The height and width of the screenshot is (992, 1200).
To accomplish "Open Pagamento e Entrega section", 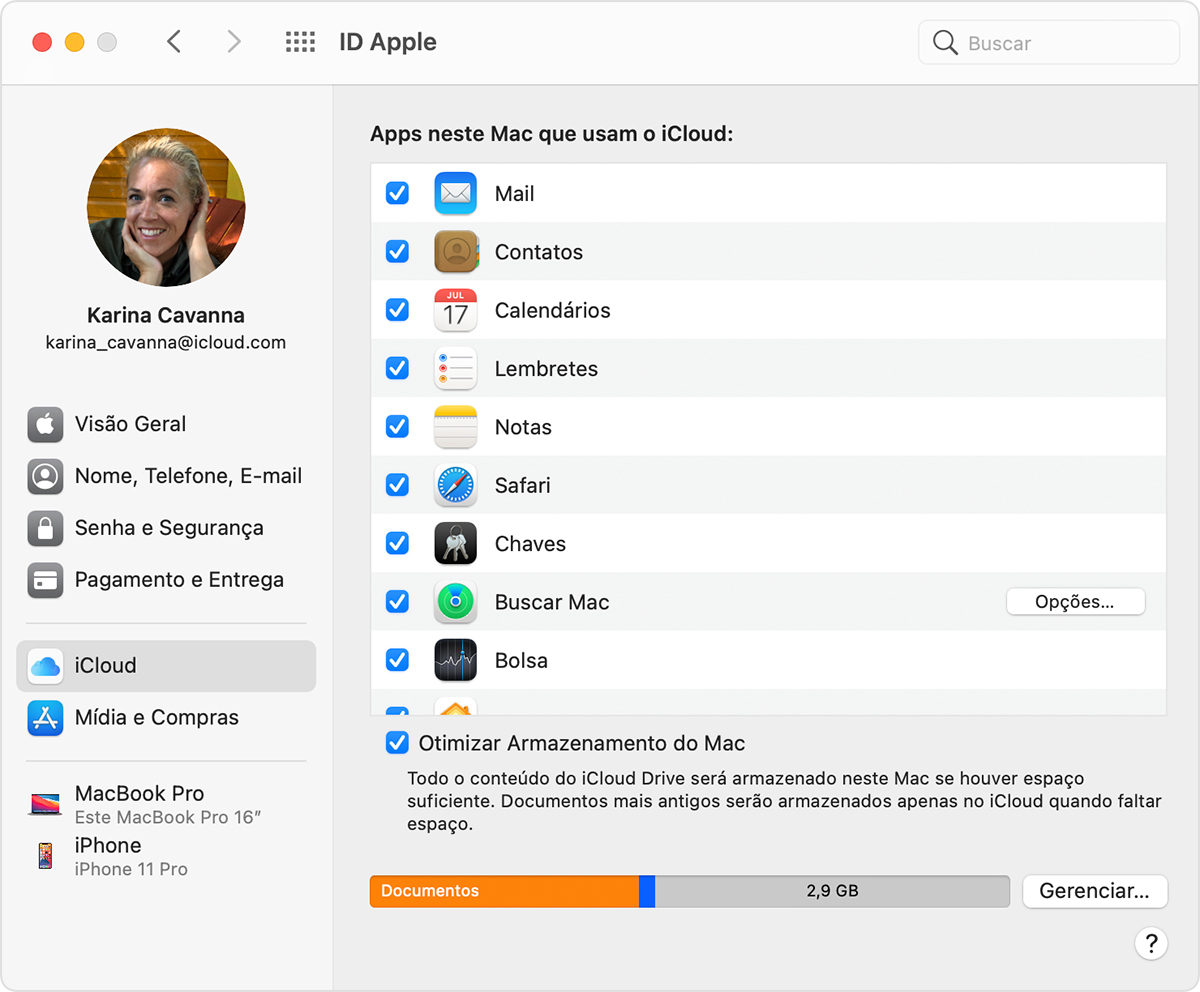I will (178, 580).
